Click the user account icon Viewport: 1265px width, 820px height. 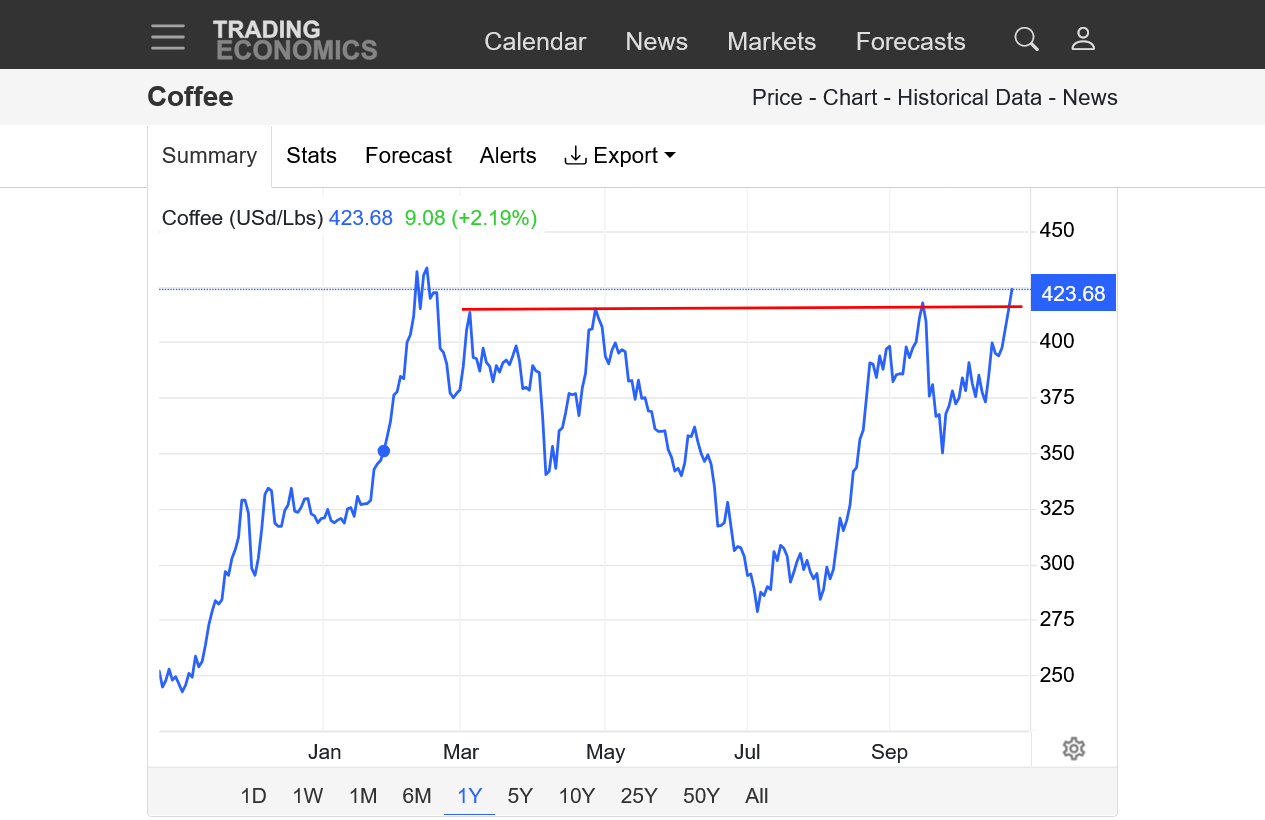tap(1083, 40)
